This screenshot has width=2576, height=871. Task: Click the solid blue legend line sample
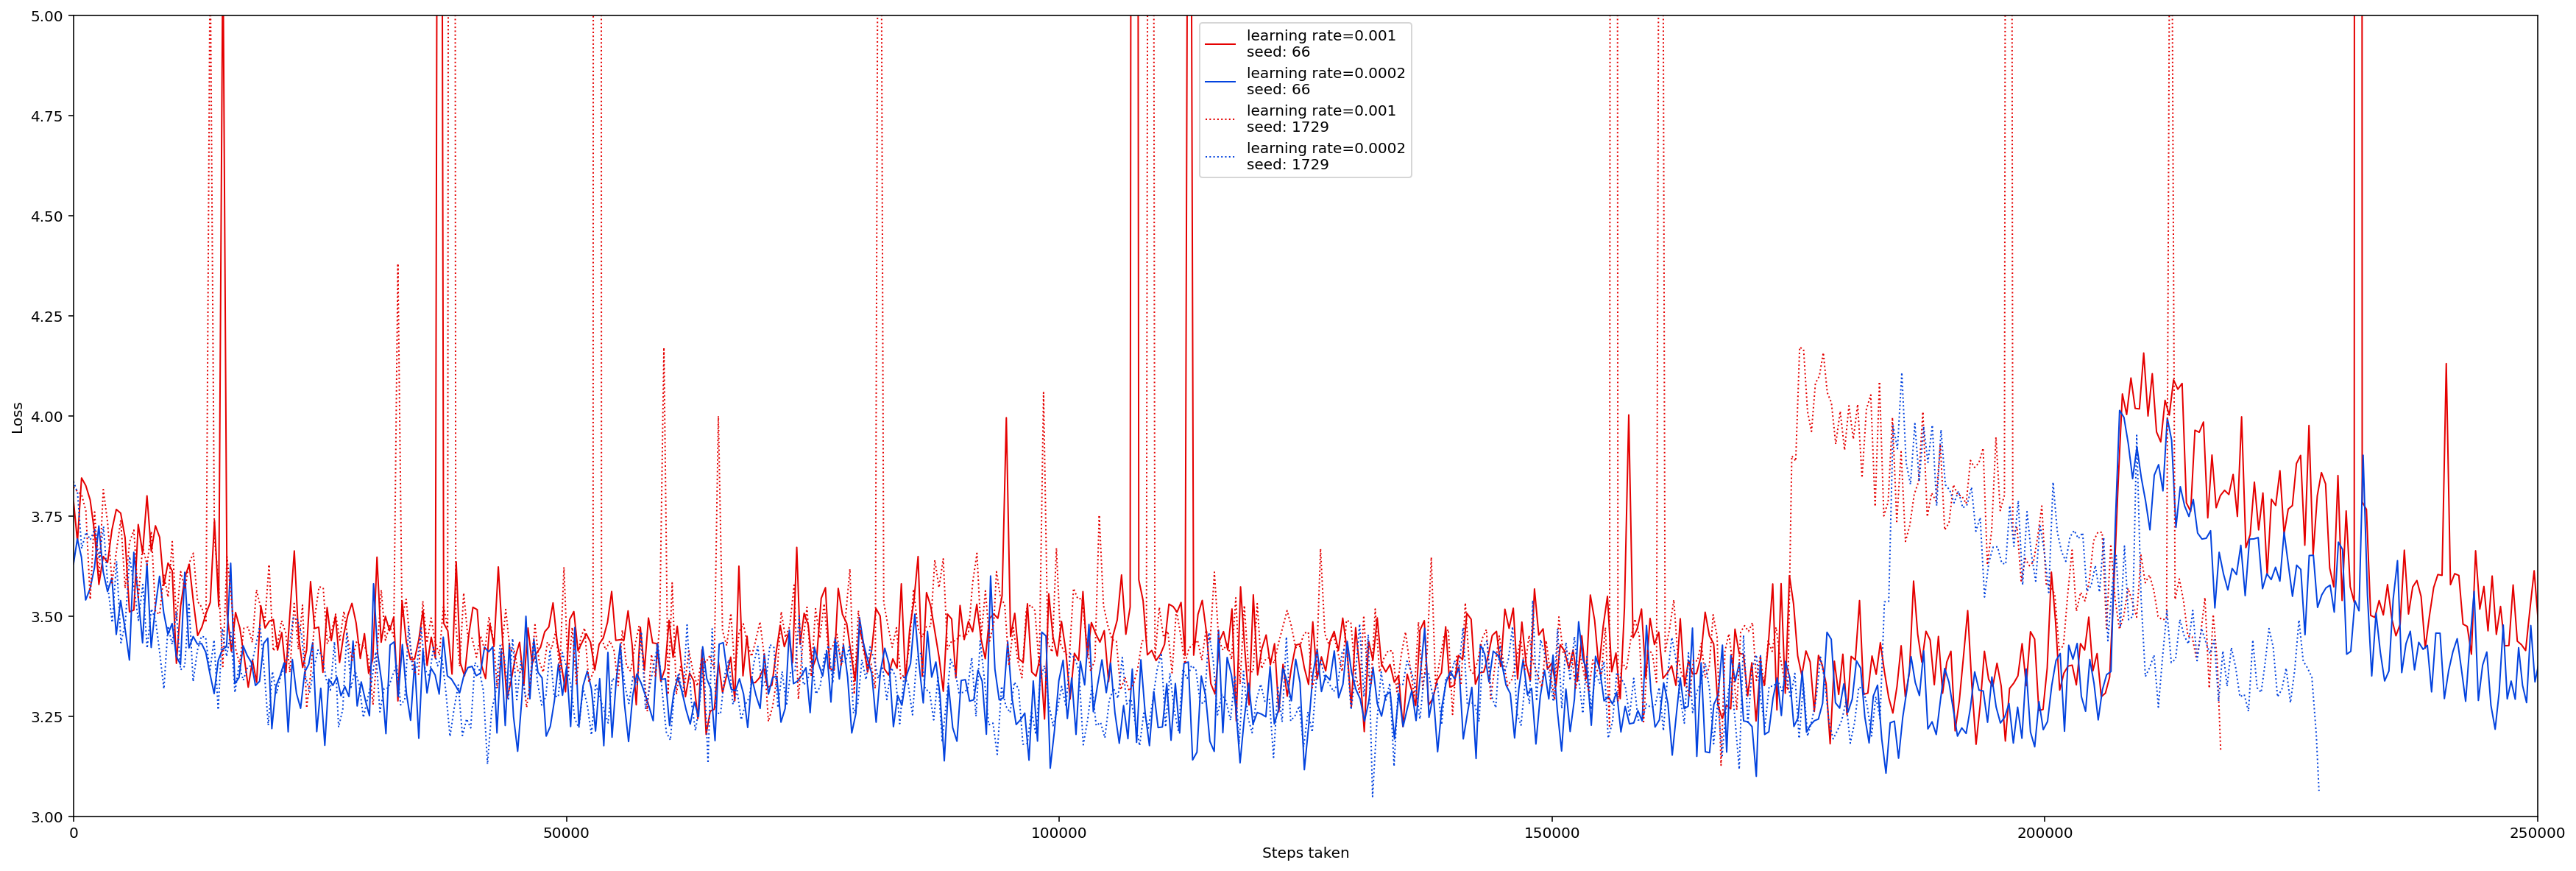point(1219,81)
